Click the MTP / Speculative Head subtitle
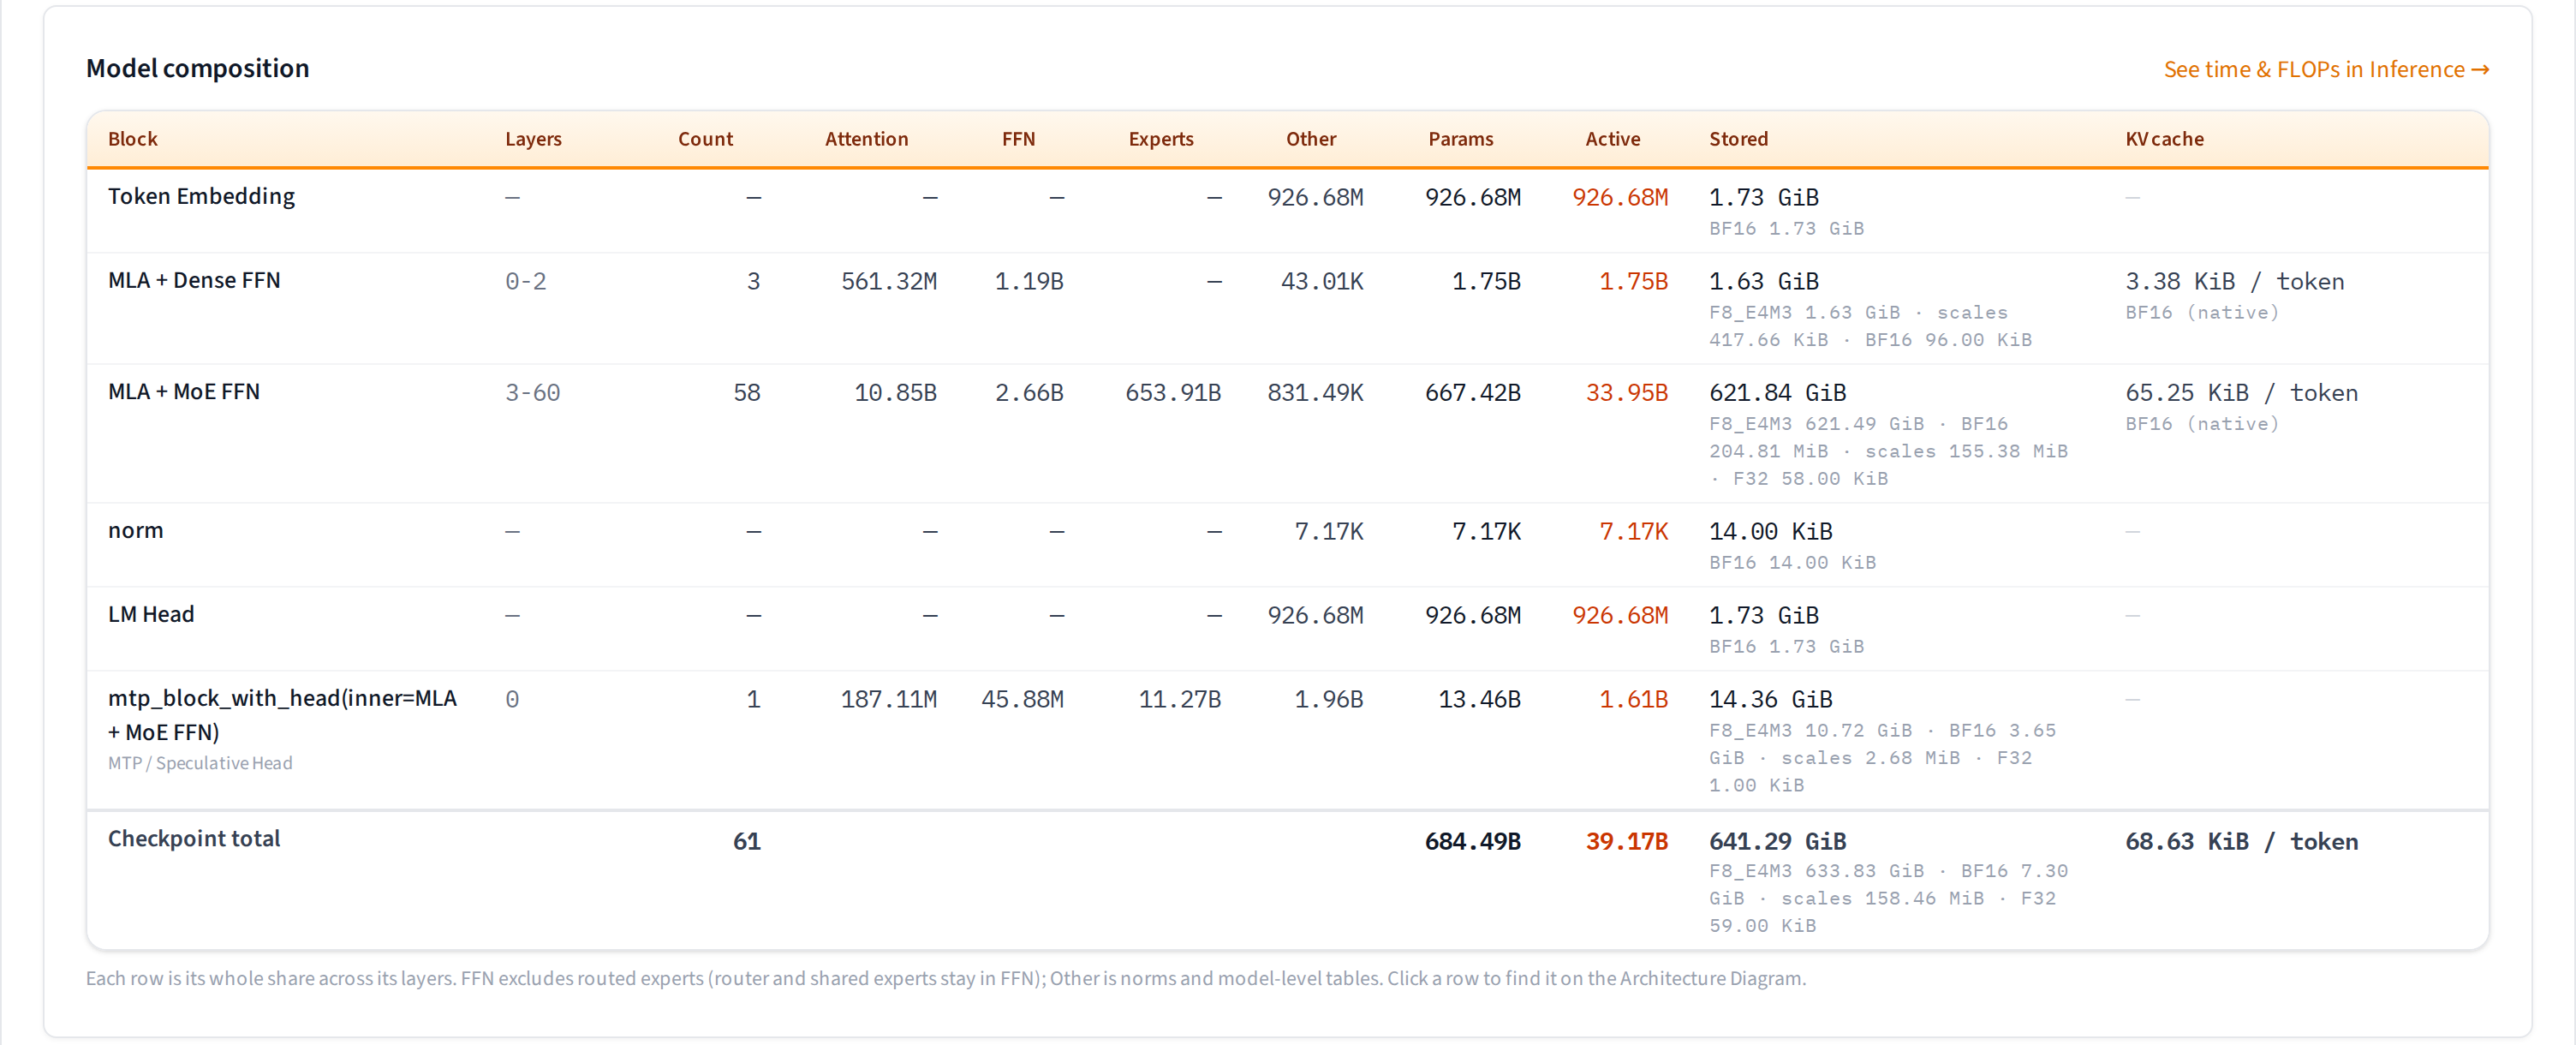 pos(200,763)
